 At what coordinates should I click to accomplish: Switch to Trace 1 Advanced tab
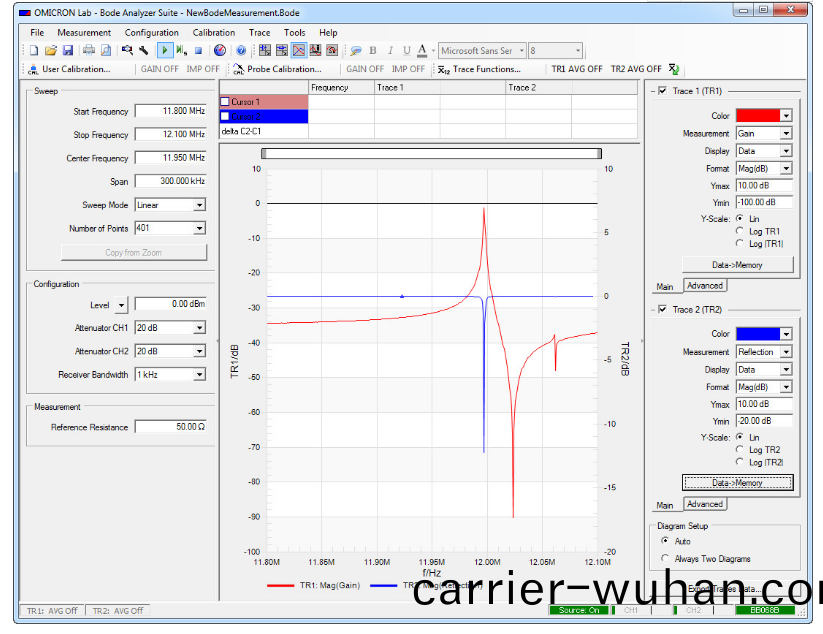click(704, 286)
